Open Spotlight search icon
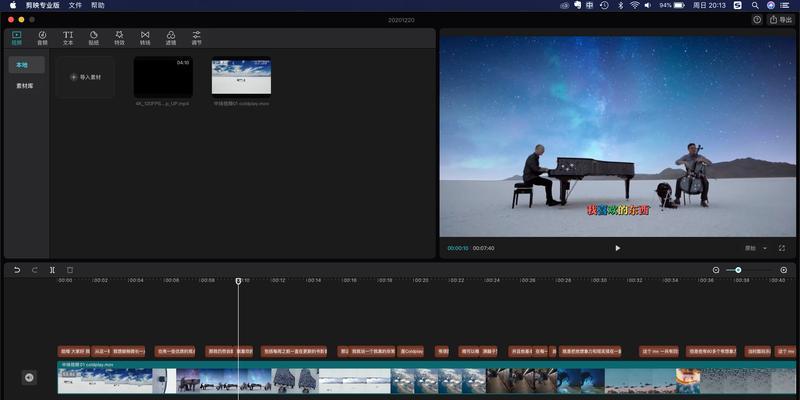Viewport: 800px width, 400px height. (755, 5)
